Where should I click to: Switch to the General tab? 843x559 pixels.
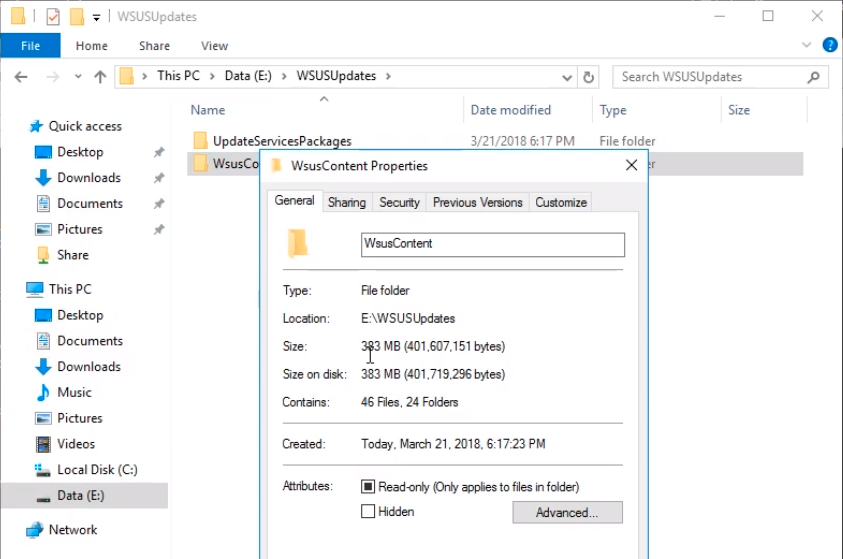[294, 201]
